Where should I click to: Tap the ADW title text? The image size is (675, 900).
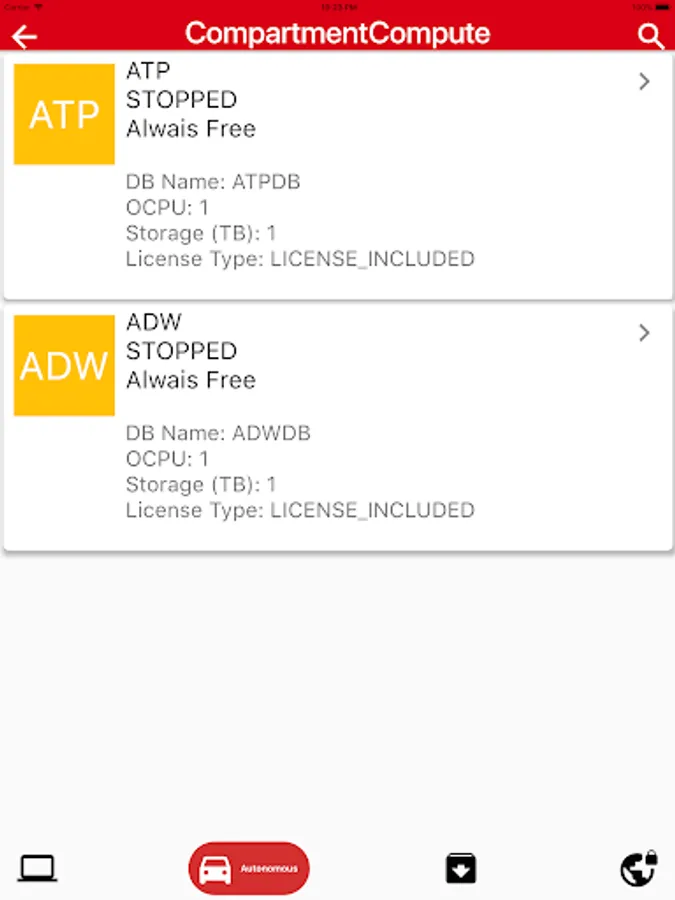pos(154,322)
